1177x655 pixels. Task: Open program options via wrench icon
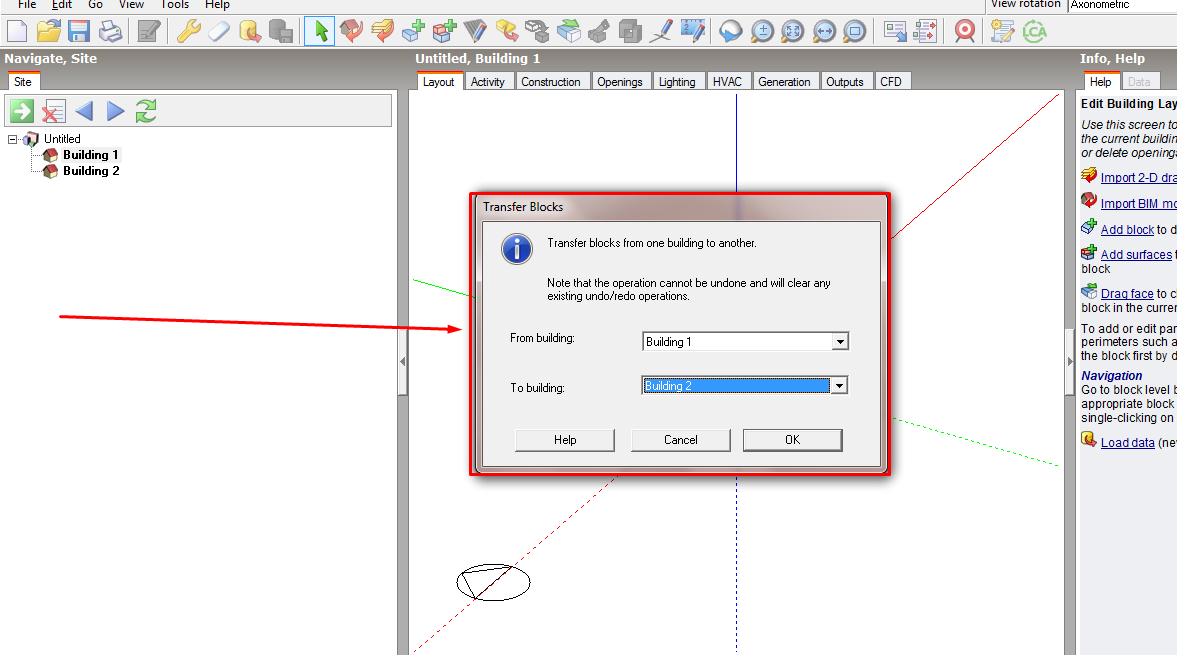coord(188,32)
